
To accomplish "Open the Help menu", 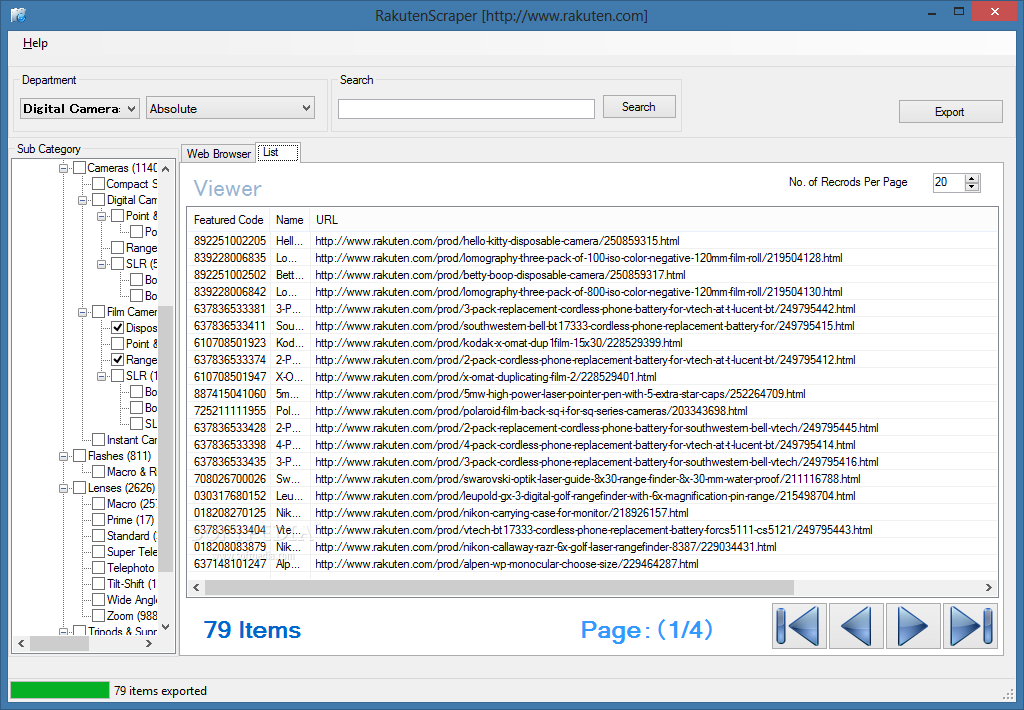I will 35,43.
